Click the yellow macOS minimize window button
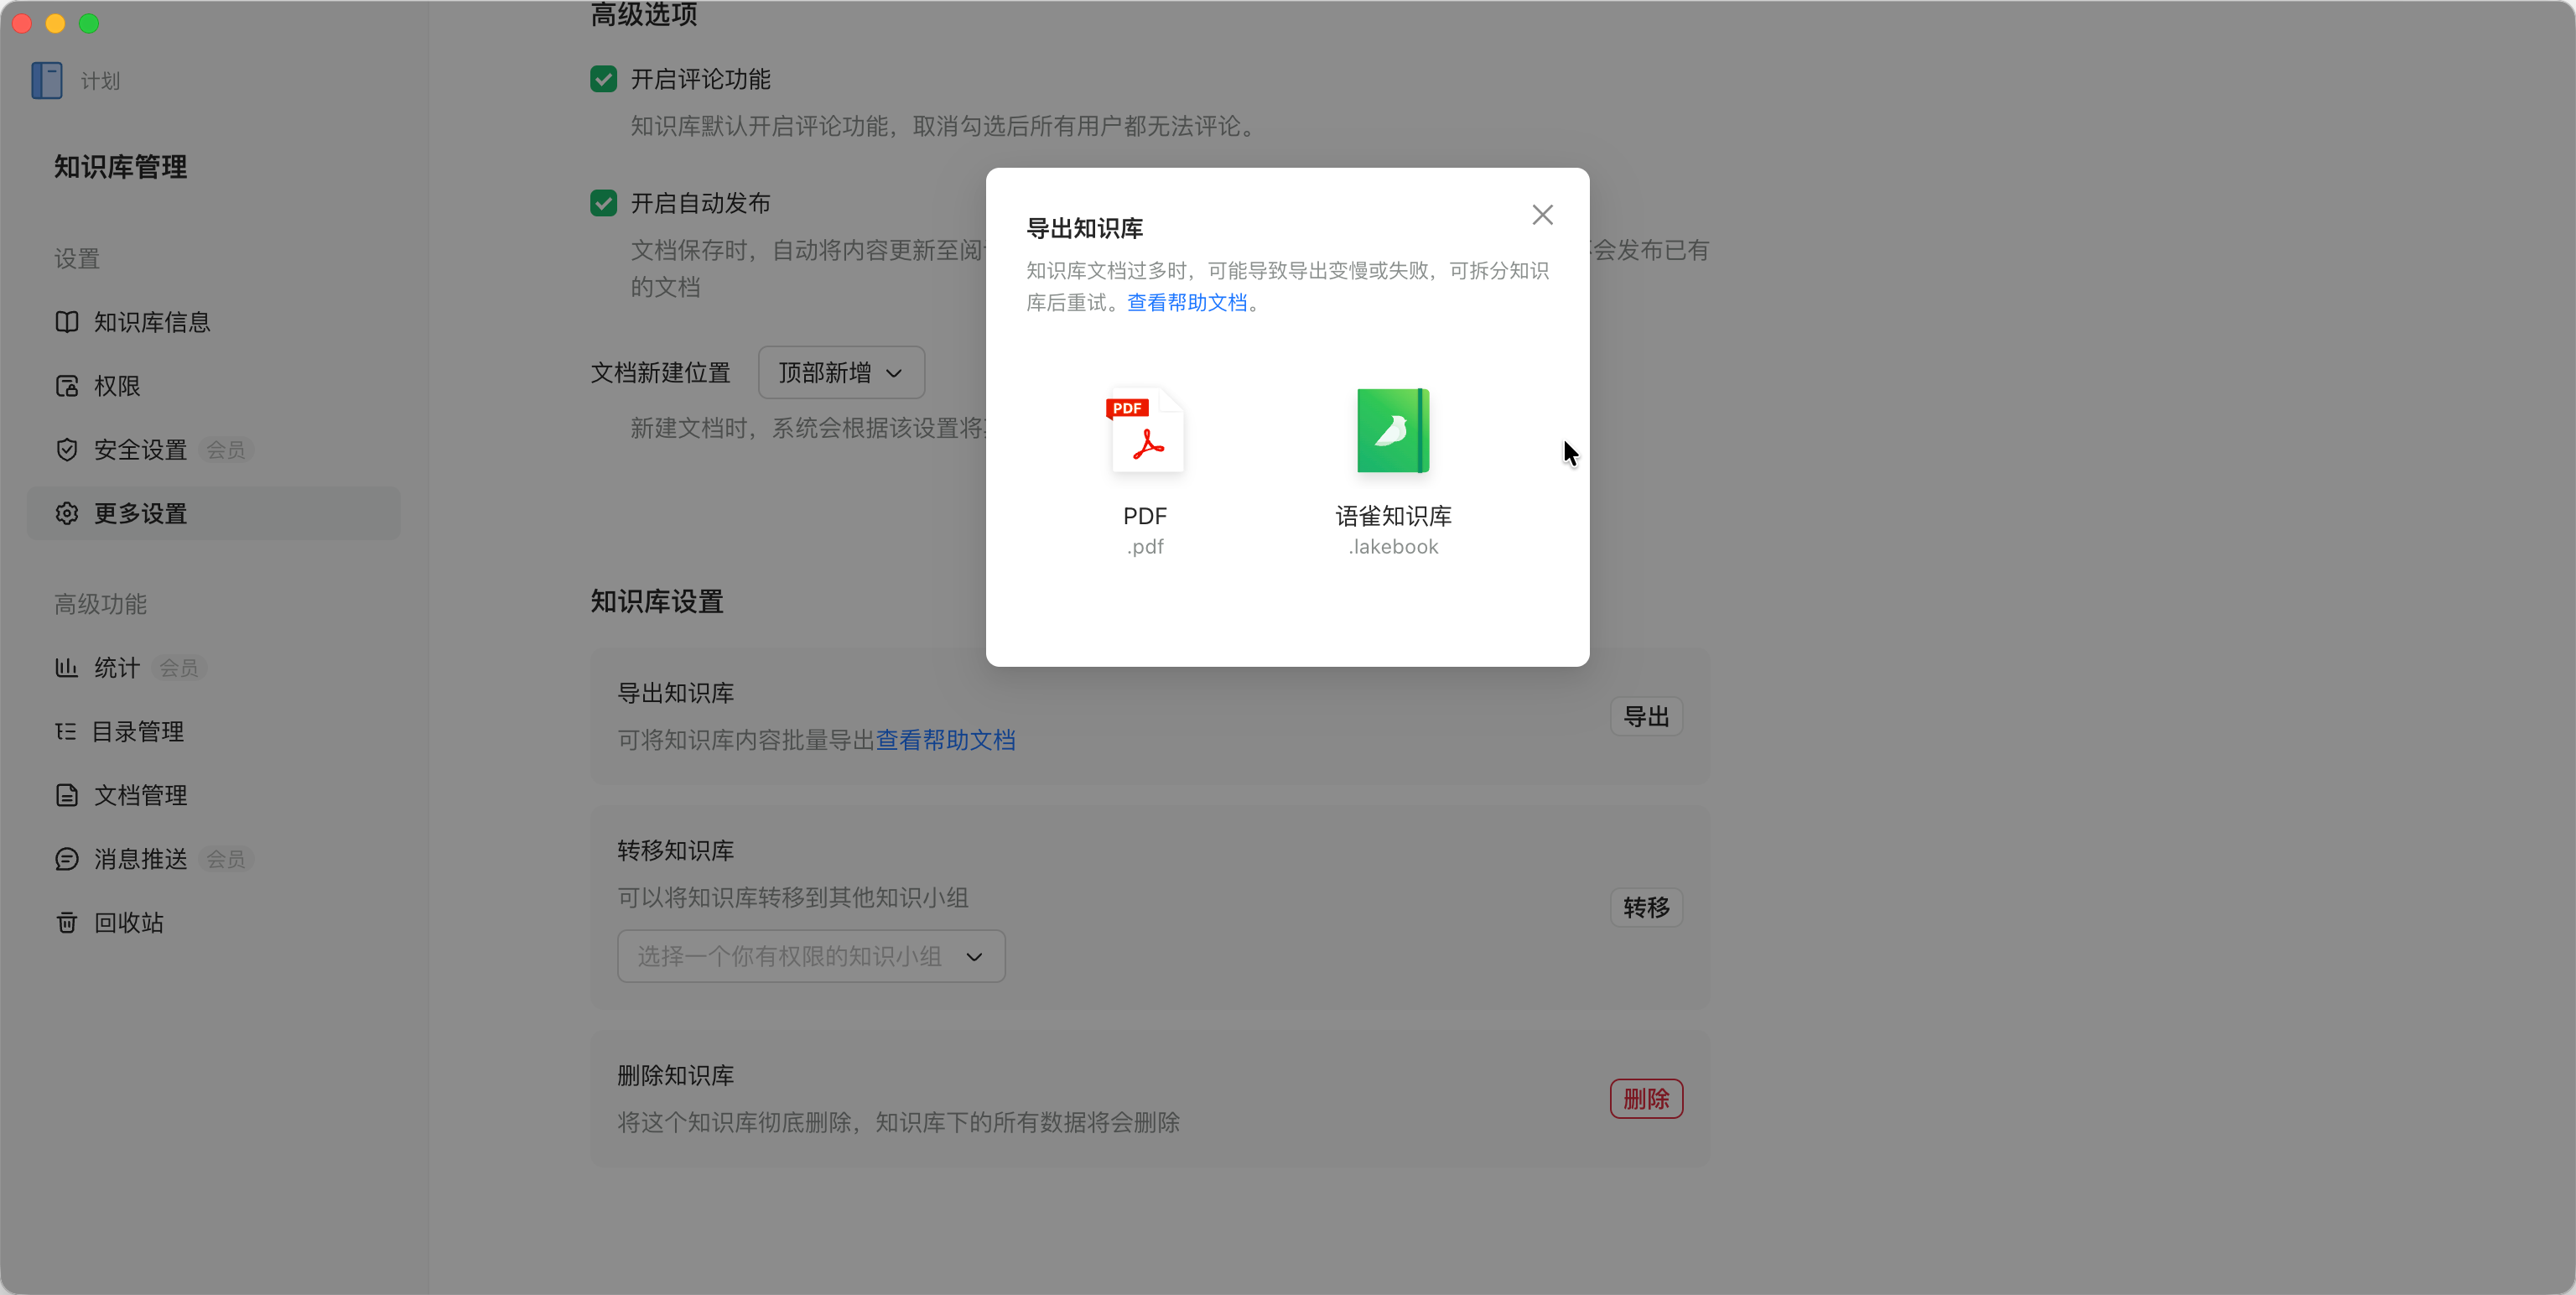 click(x=55, y=23)
